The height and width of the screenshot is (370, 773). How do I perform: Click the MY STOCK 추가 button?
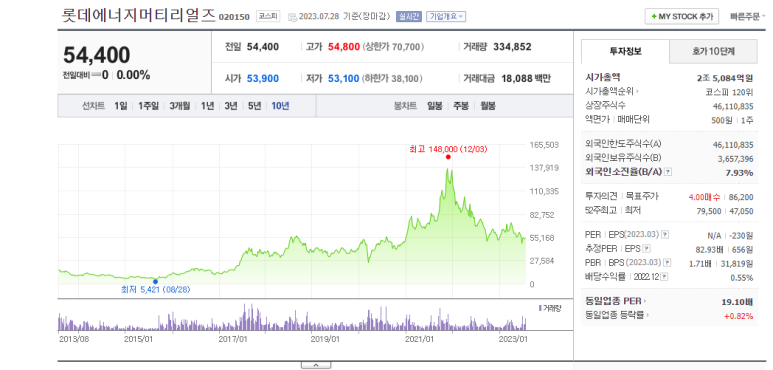pos(682,16)
